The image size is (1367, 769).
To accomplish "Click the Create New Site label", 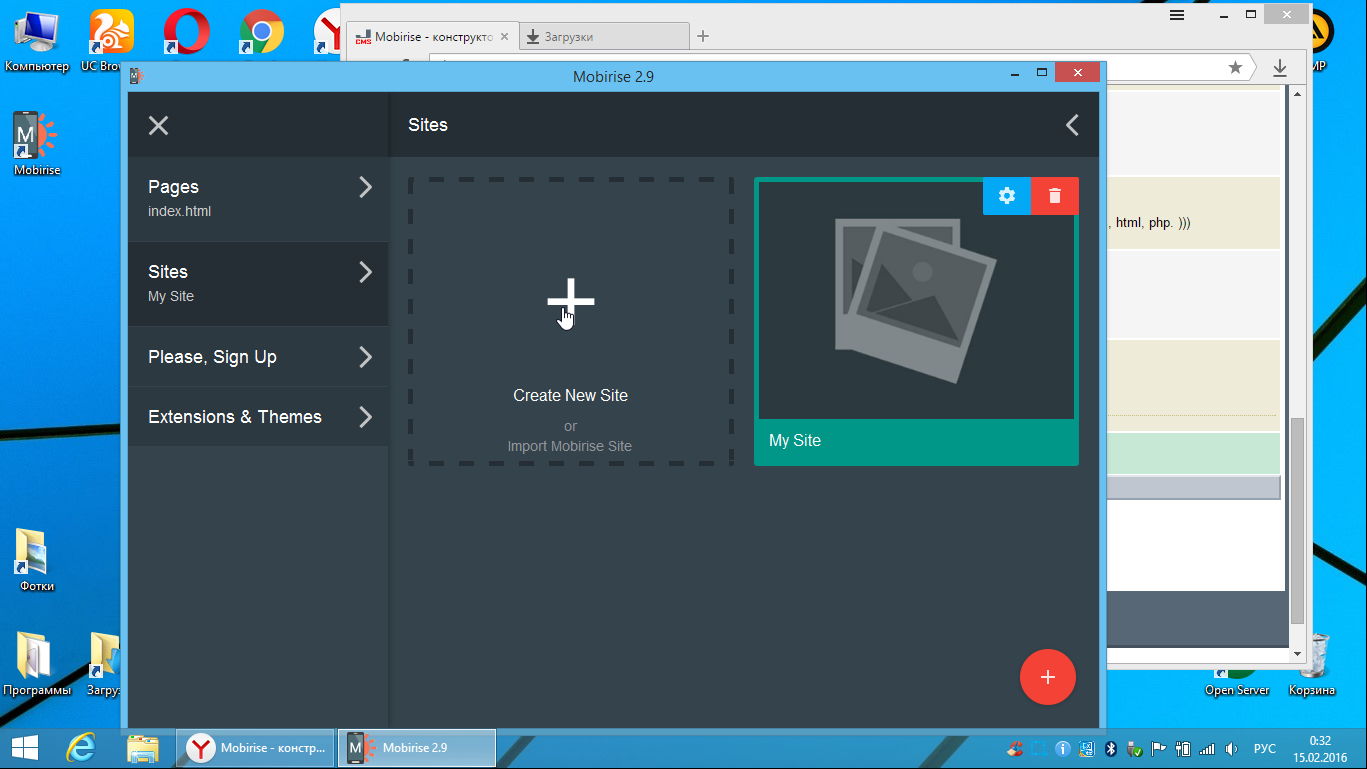I will (x=570, y=396).
